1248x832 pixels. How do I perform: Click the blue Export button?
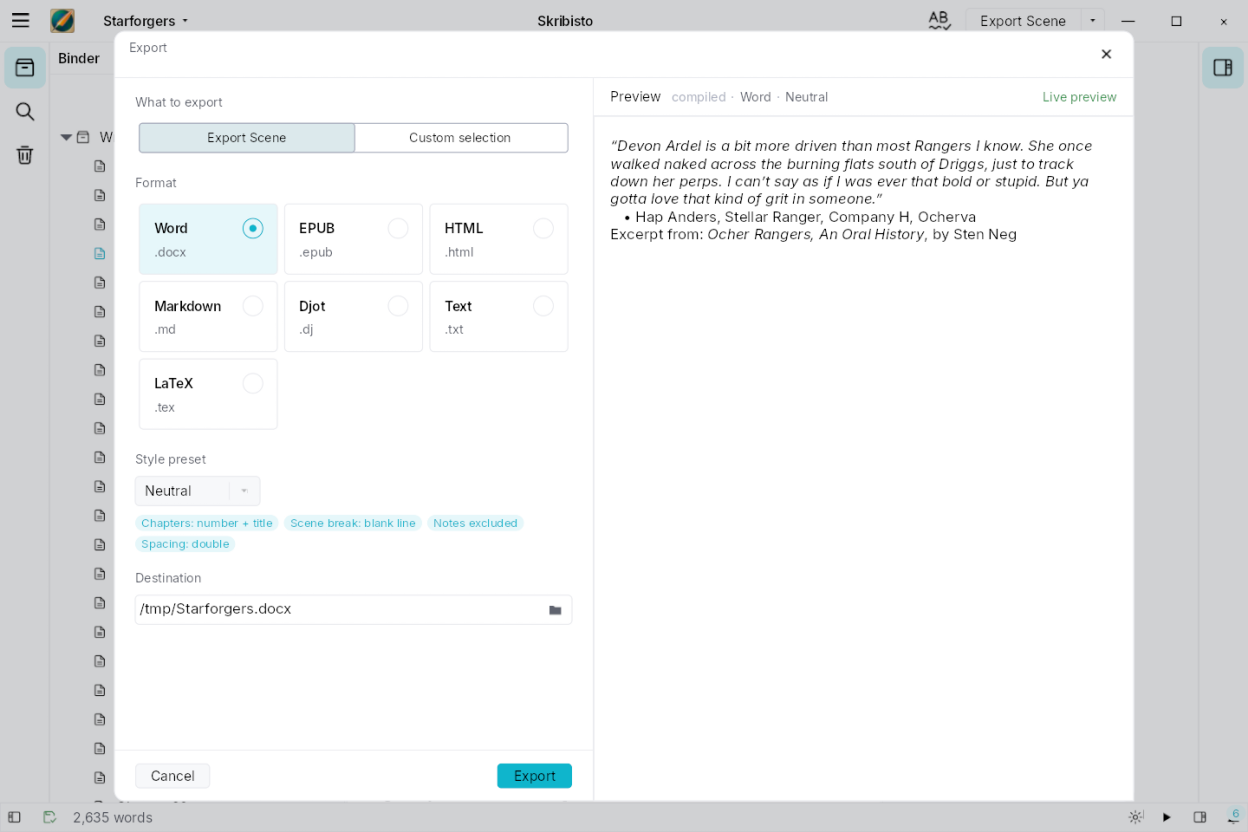click(x=535, y=776)
